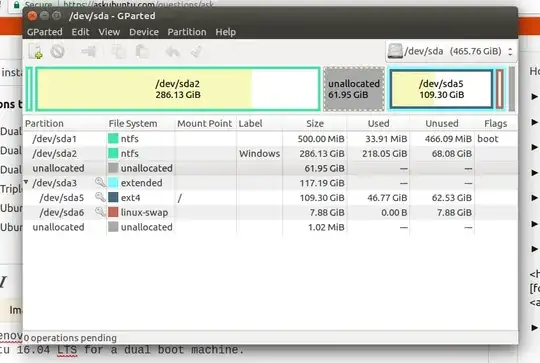Click the ntfs color swatch on /dev/sda1 row
The image size is (540, 363).
point(113,138)
